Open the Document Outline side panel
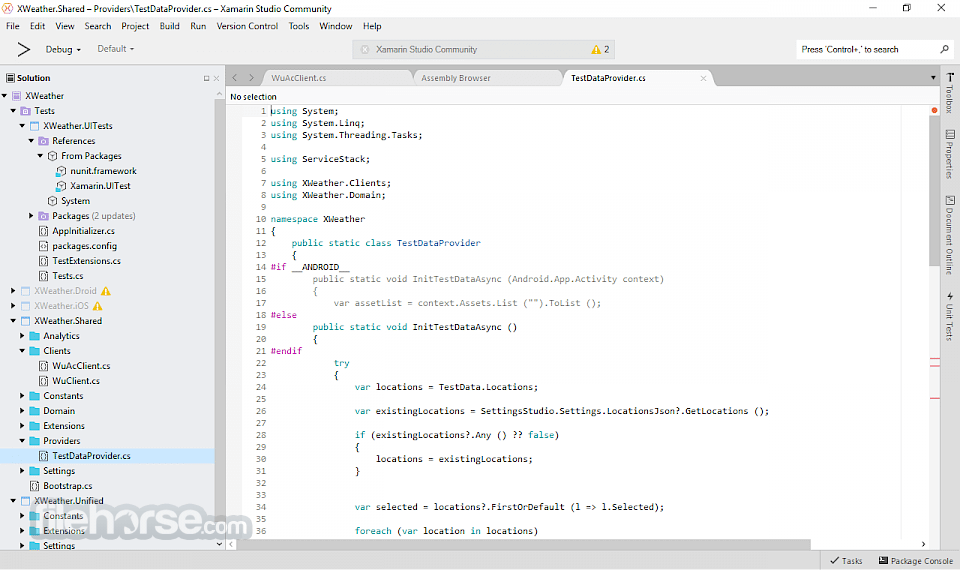Viewport: 960px width, 570px height. click(950, 235)
